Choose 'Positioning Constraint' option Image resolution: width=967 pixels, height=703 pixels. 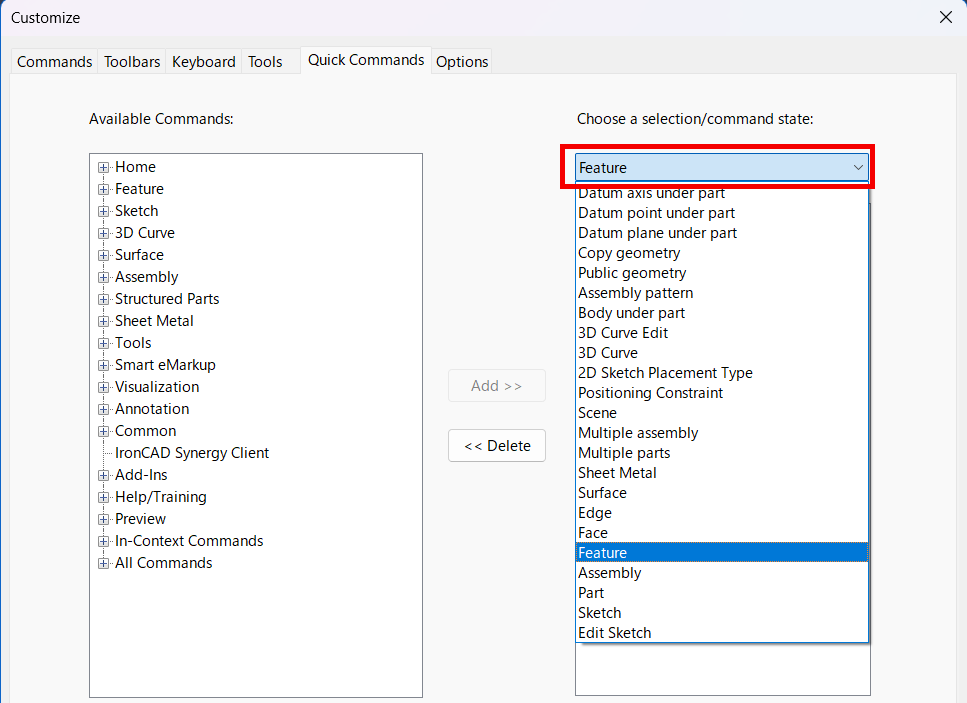point(722,393)
